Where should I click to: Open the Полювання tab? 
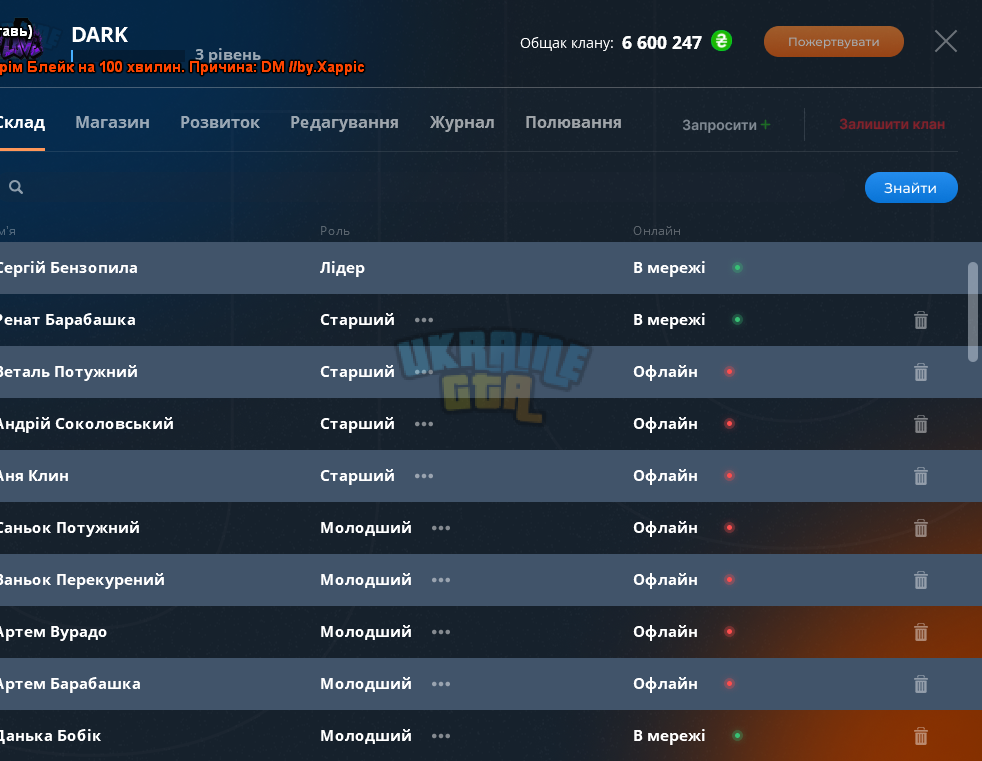tap(573, 122)
